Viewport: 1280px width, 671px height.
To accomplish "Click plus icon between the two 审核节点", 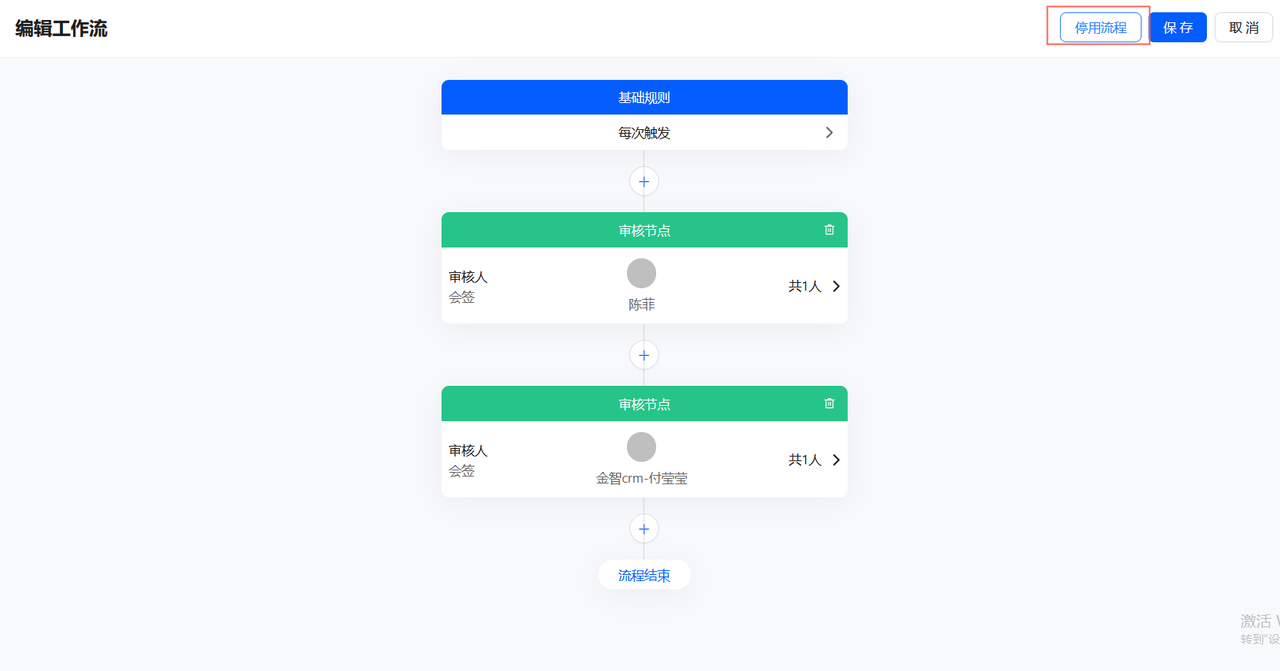I will click(x=644, y=355).
